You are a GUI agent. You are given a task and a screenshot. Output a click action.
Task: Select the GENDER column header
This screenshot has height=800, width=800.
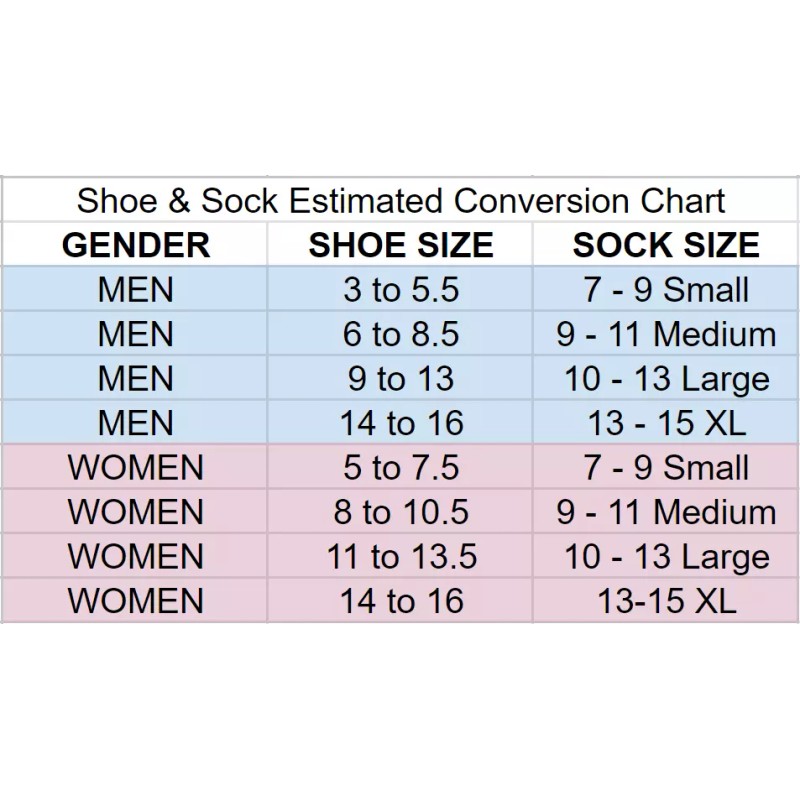click(136, 245)
